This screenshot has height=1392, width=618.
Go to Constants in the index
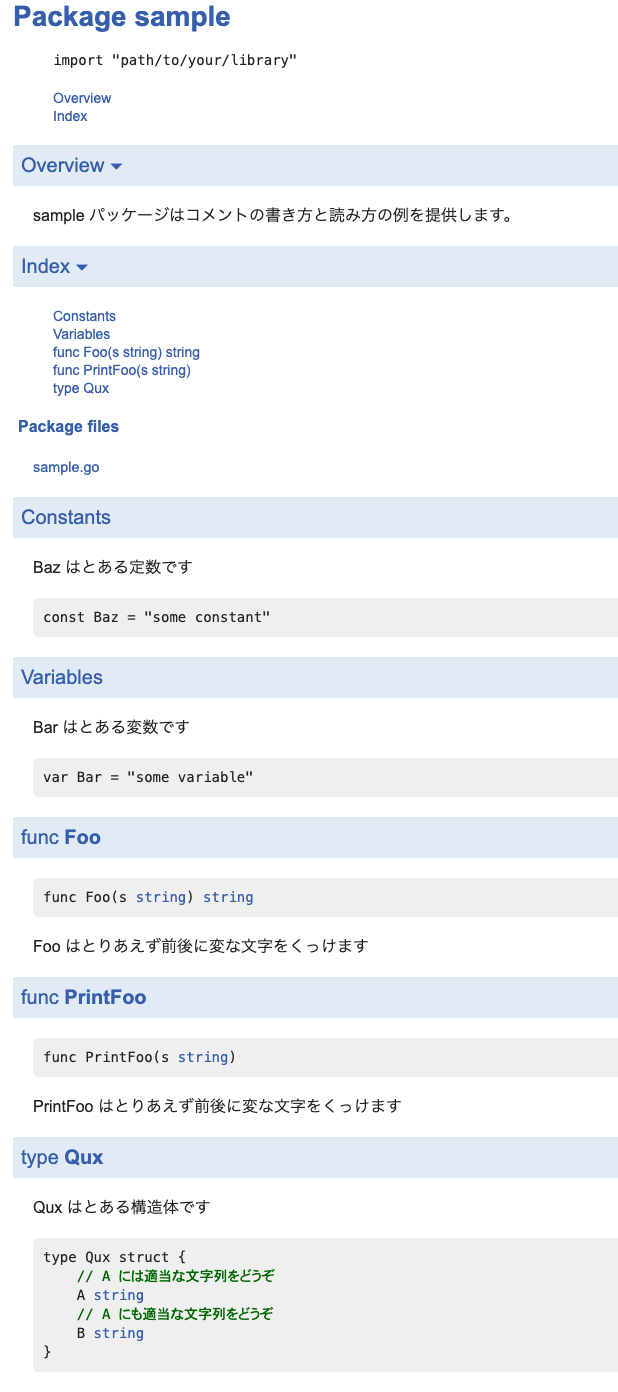click(x=84, y=316)
